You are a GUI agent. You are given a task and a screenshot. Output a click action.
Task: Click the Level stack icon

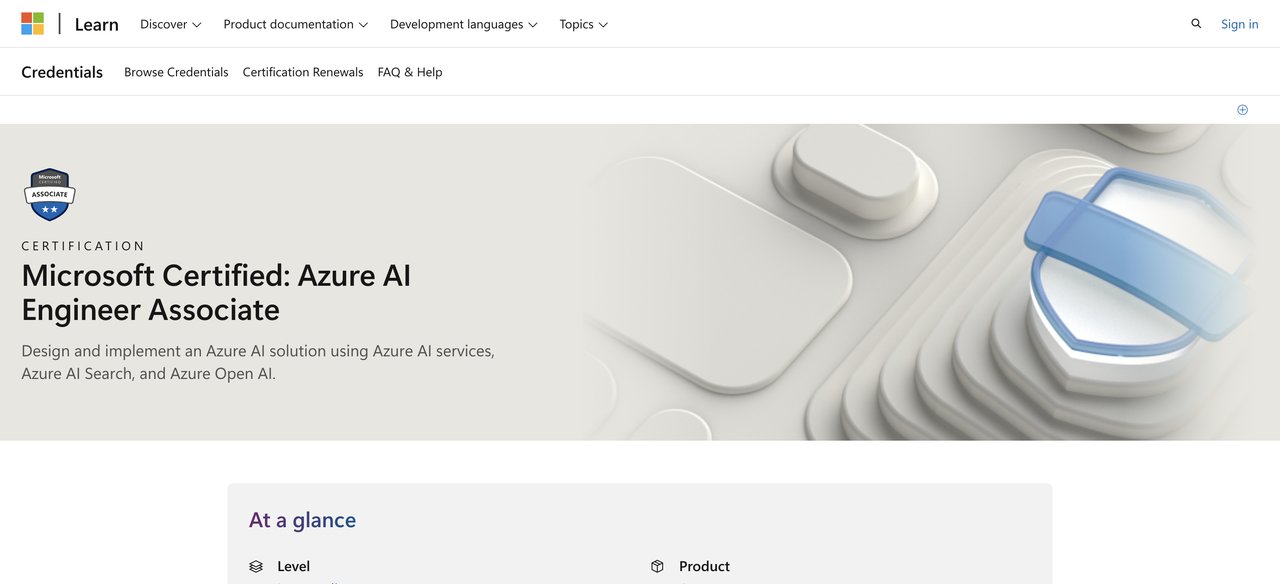(256, 566)
